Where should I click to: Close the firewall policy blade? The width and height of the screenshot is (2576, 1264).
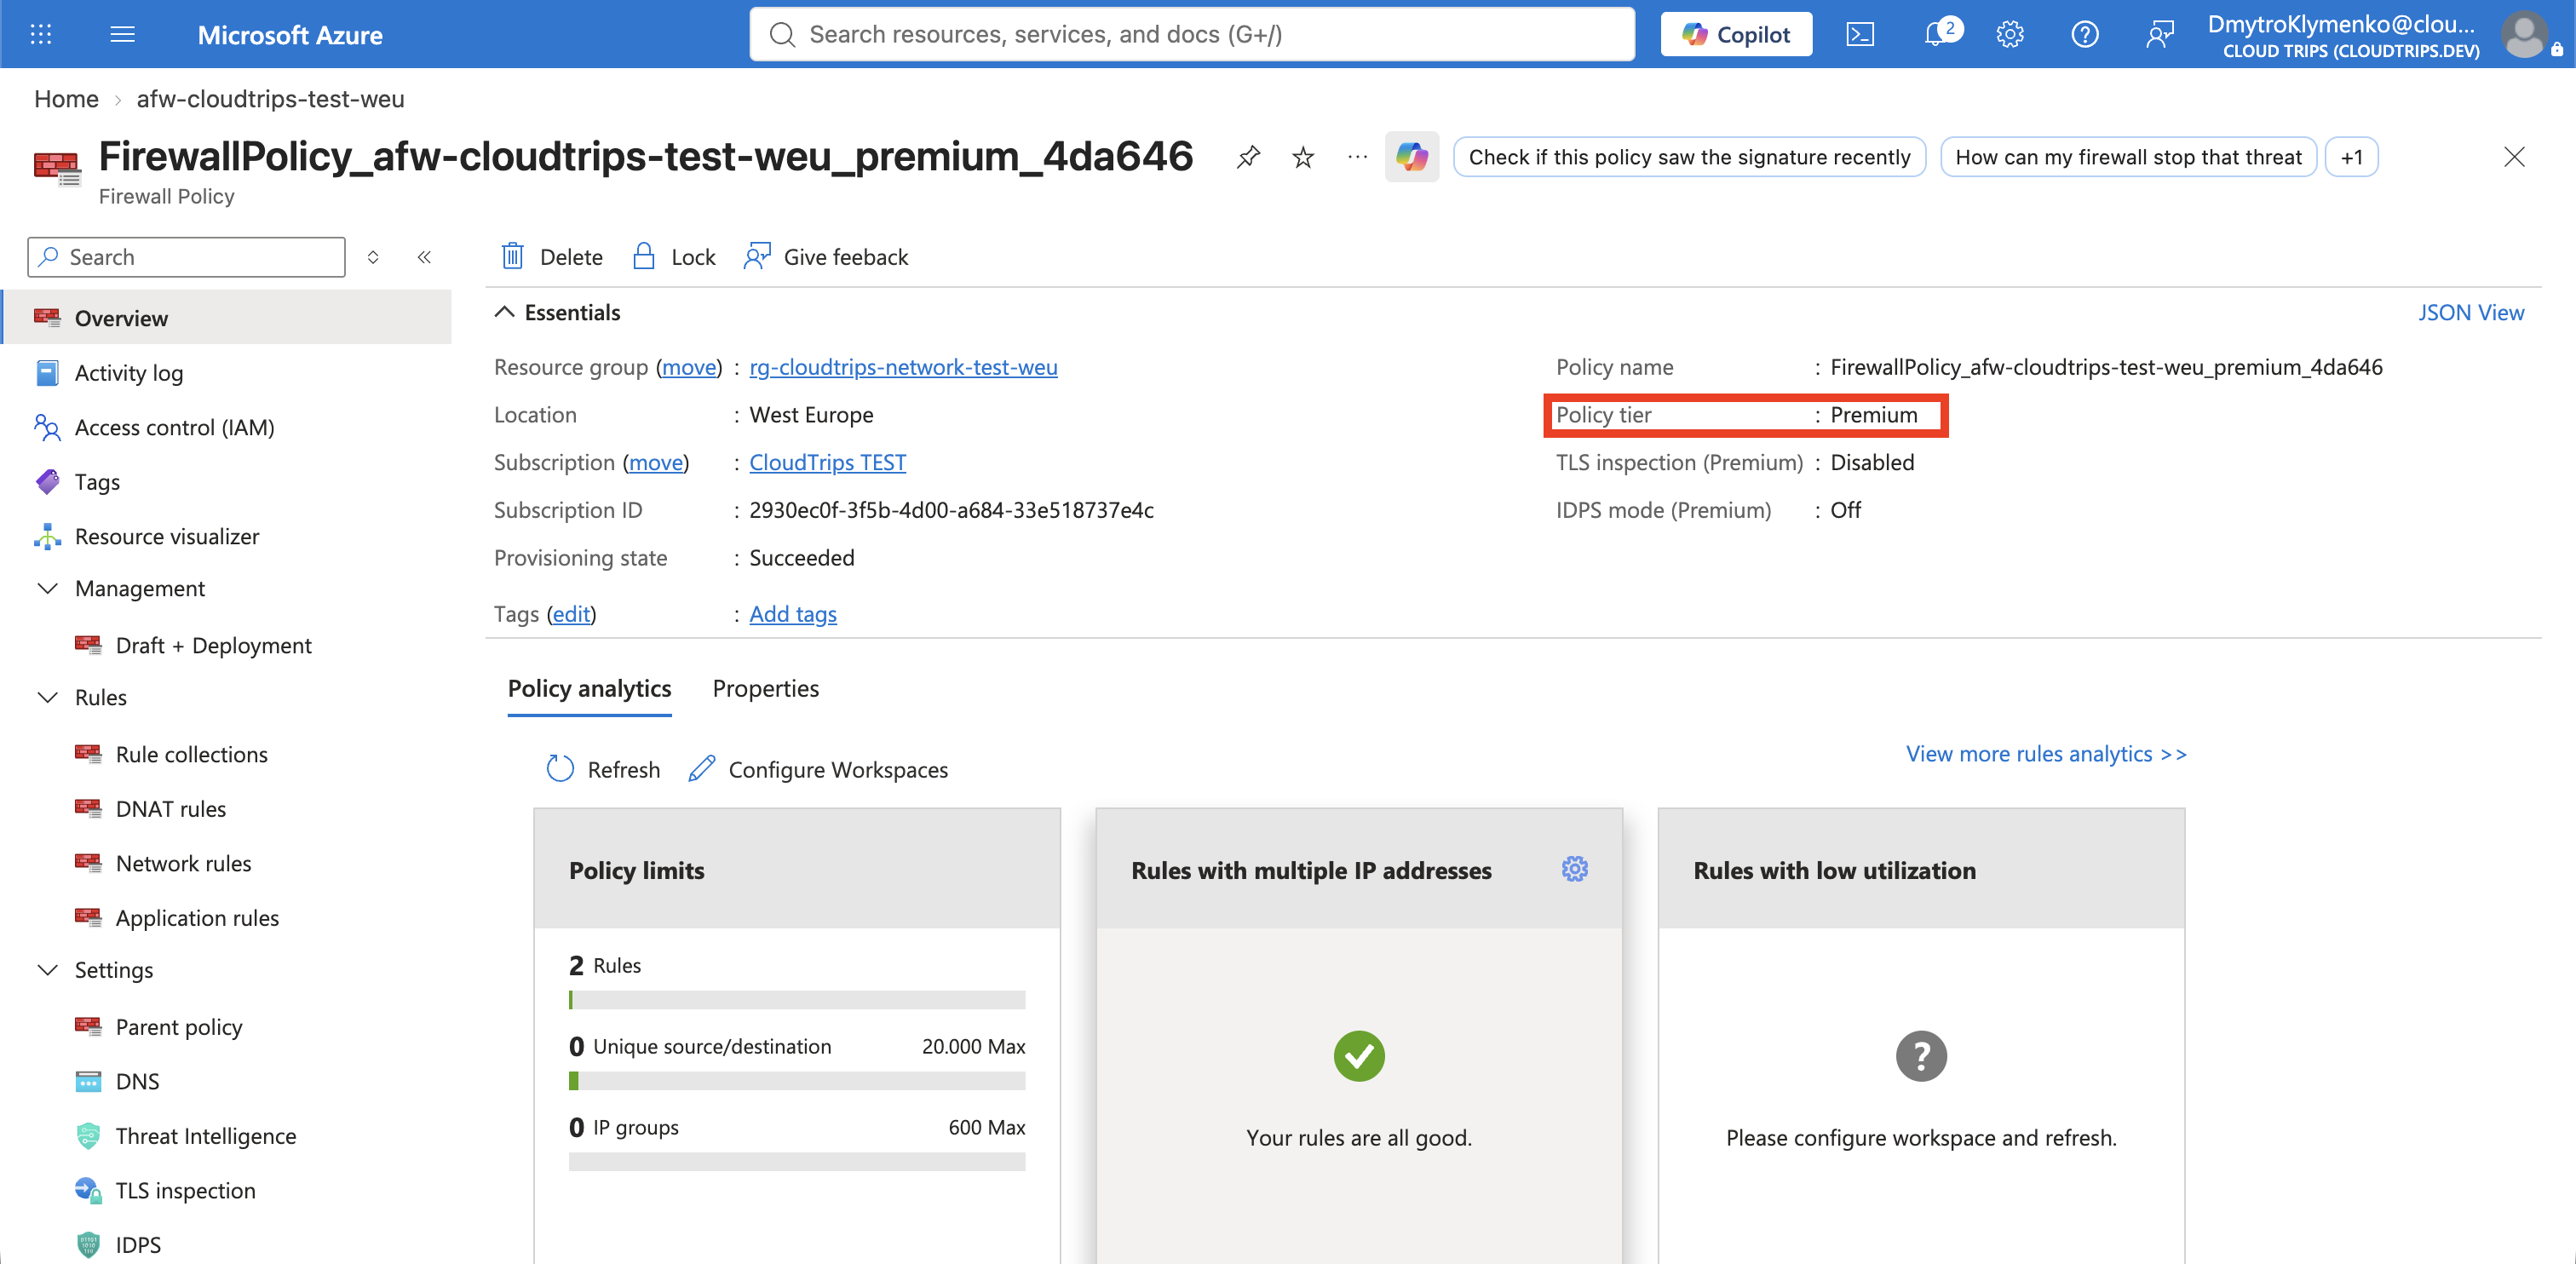2514,157
